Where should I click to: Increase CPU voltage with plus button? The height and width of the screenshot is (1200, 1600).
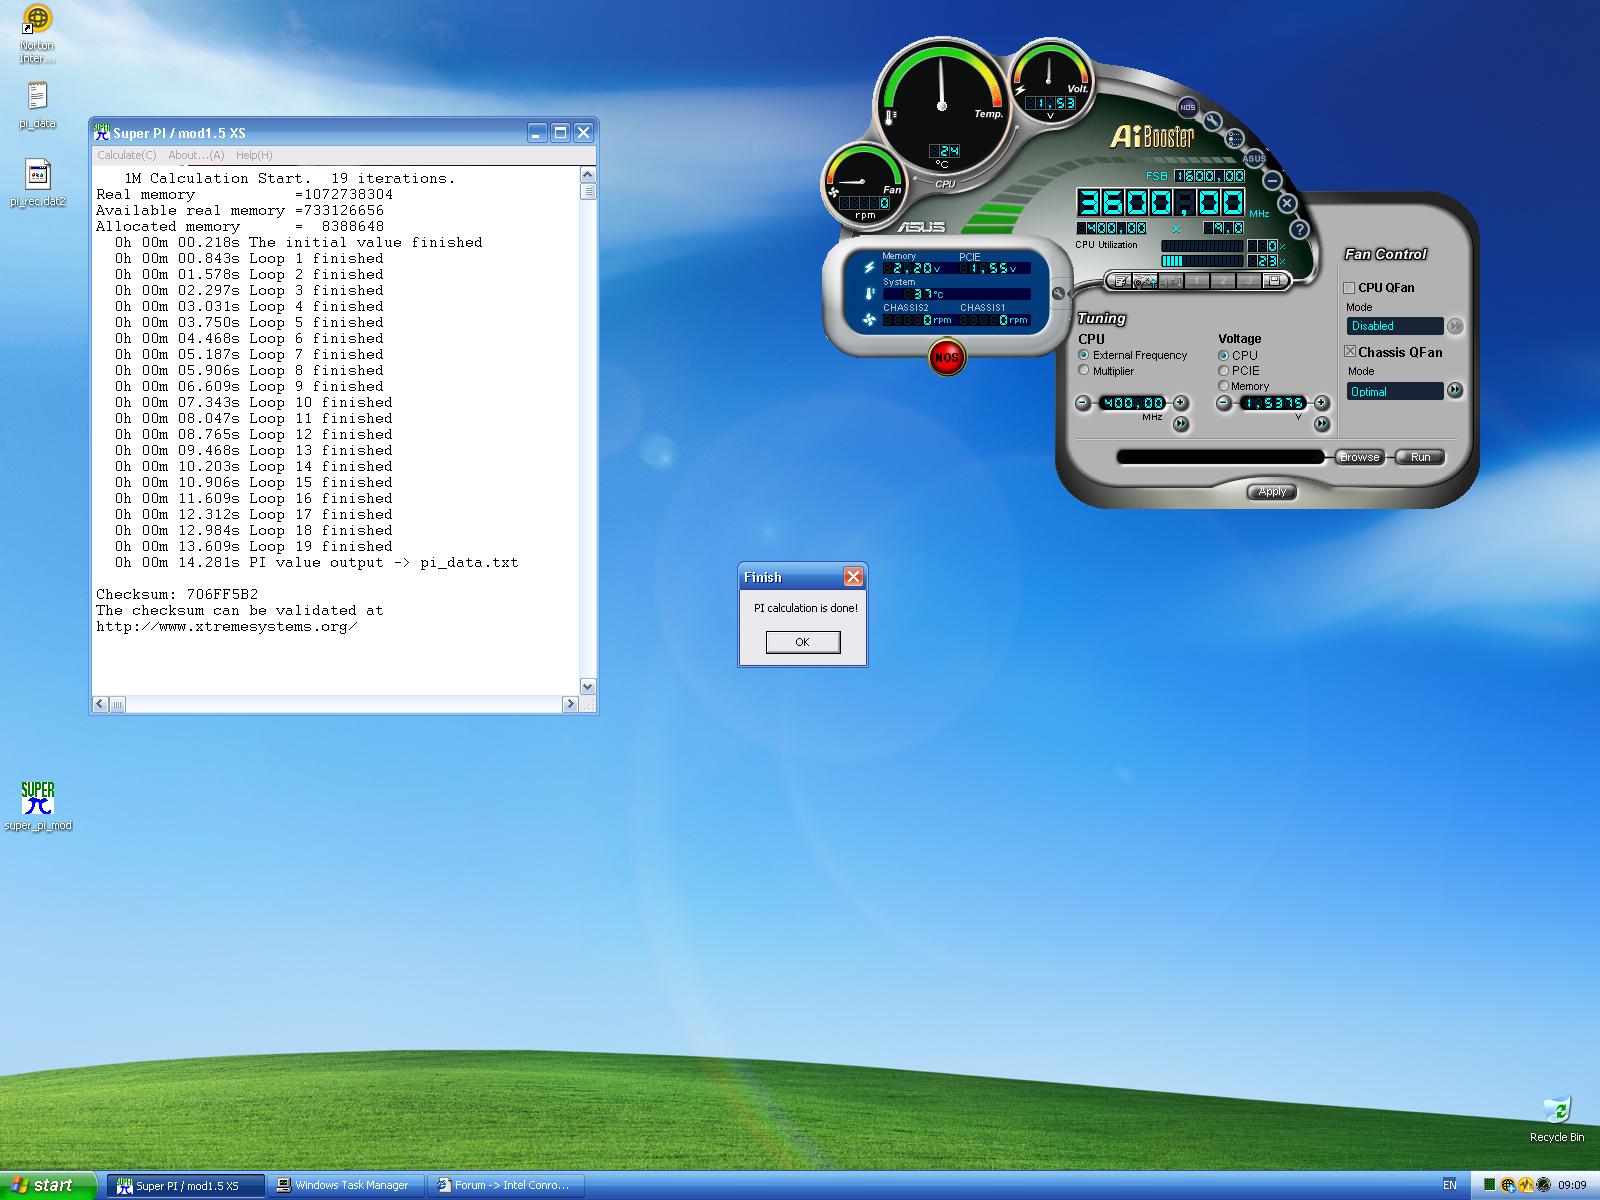pyautogui.click(x=1321, y=403)
